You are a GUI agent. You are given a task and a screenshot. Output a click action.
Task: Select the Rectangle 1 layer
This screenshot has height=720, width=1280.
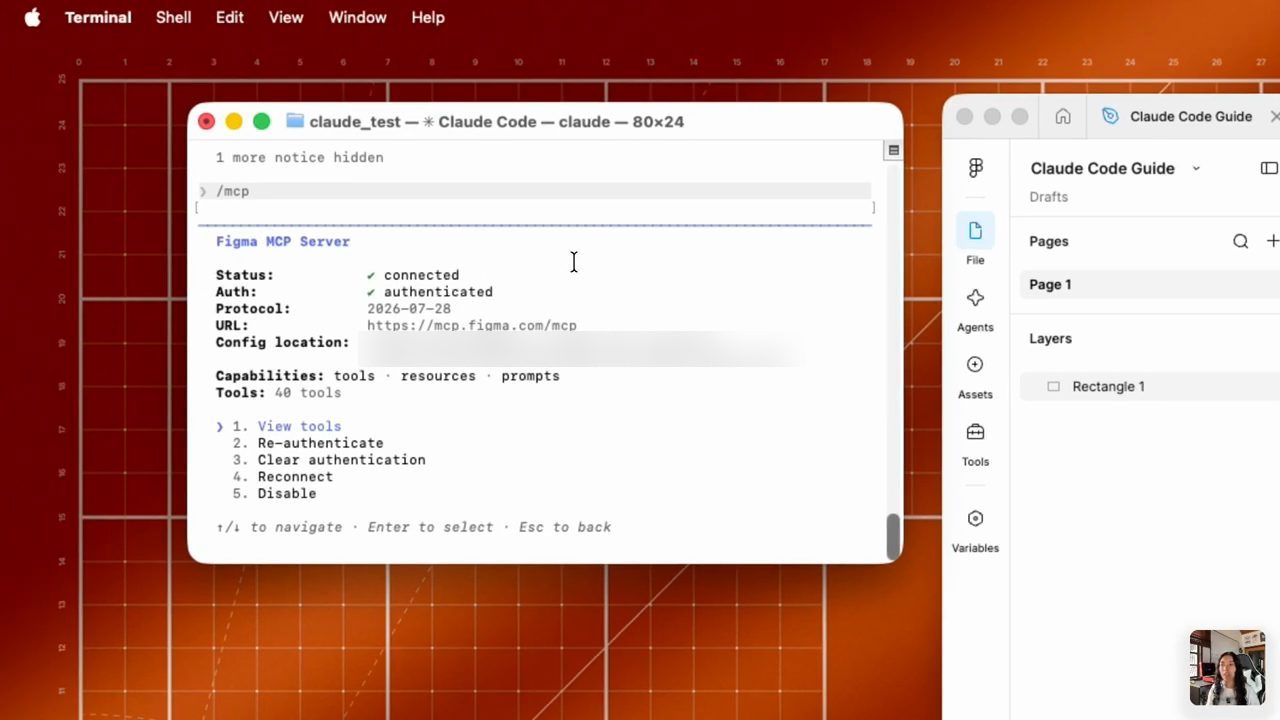click(1150, 386)
